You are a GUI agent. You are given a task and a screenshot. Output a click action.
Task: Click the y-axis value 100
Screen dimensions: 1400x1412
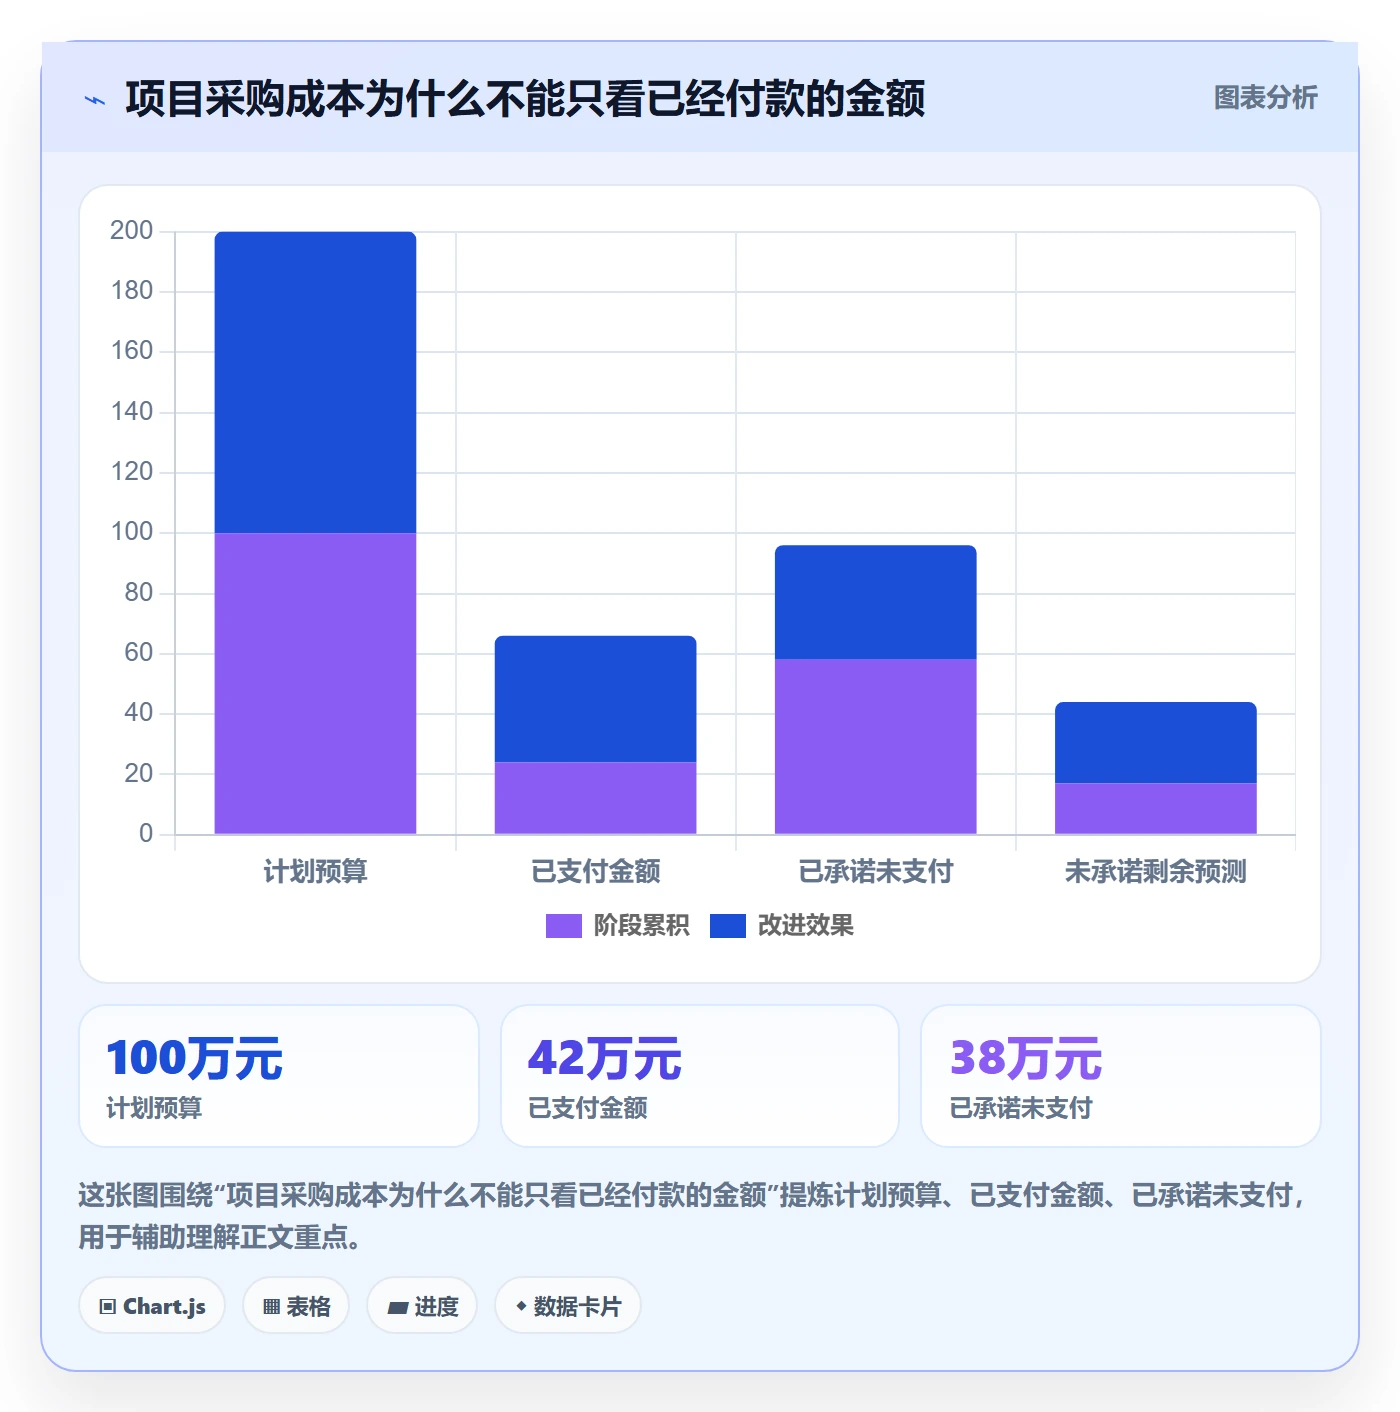coord(131,532)
